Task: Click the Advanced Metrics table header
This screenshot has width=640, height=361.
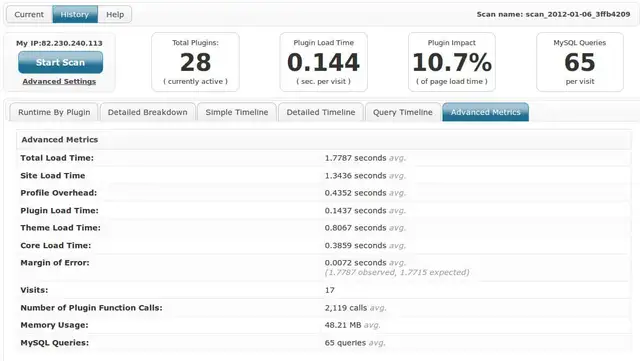Action: (324, 140)
